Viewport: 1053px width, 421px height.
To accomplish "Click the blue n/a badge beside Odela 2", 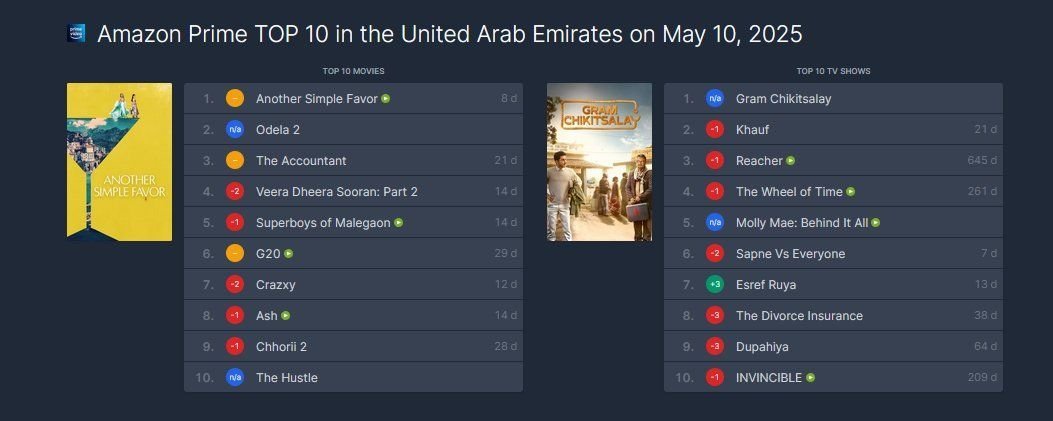I will click(x=235, y=130).
